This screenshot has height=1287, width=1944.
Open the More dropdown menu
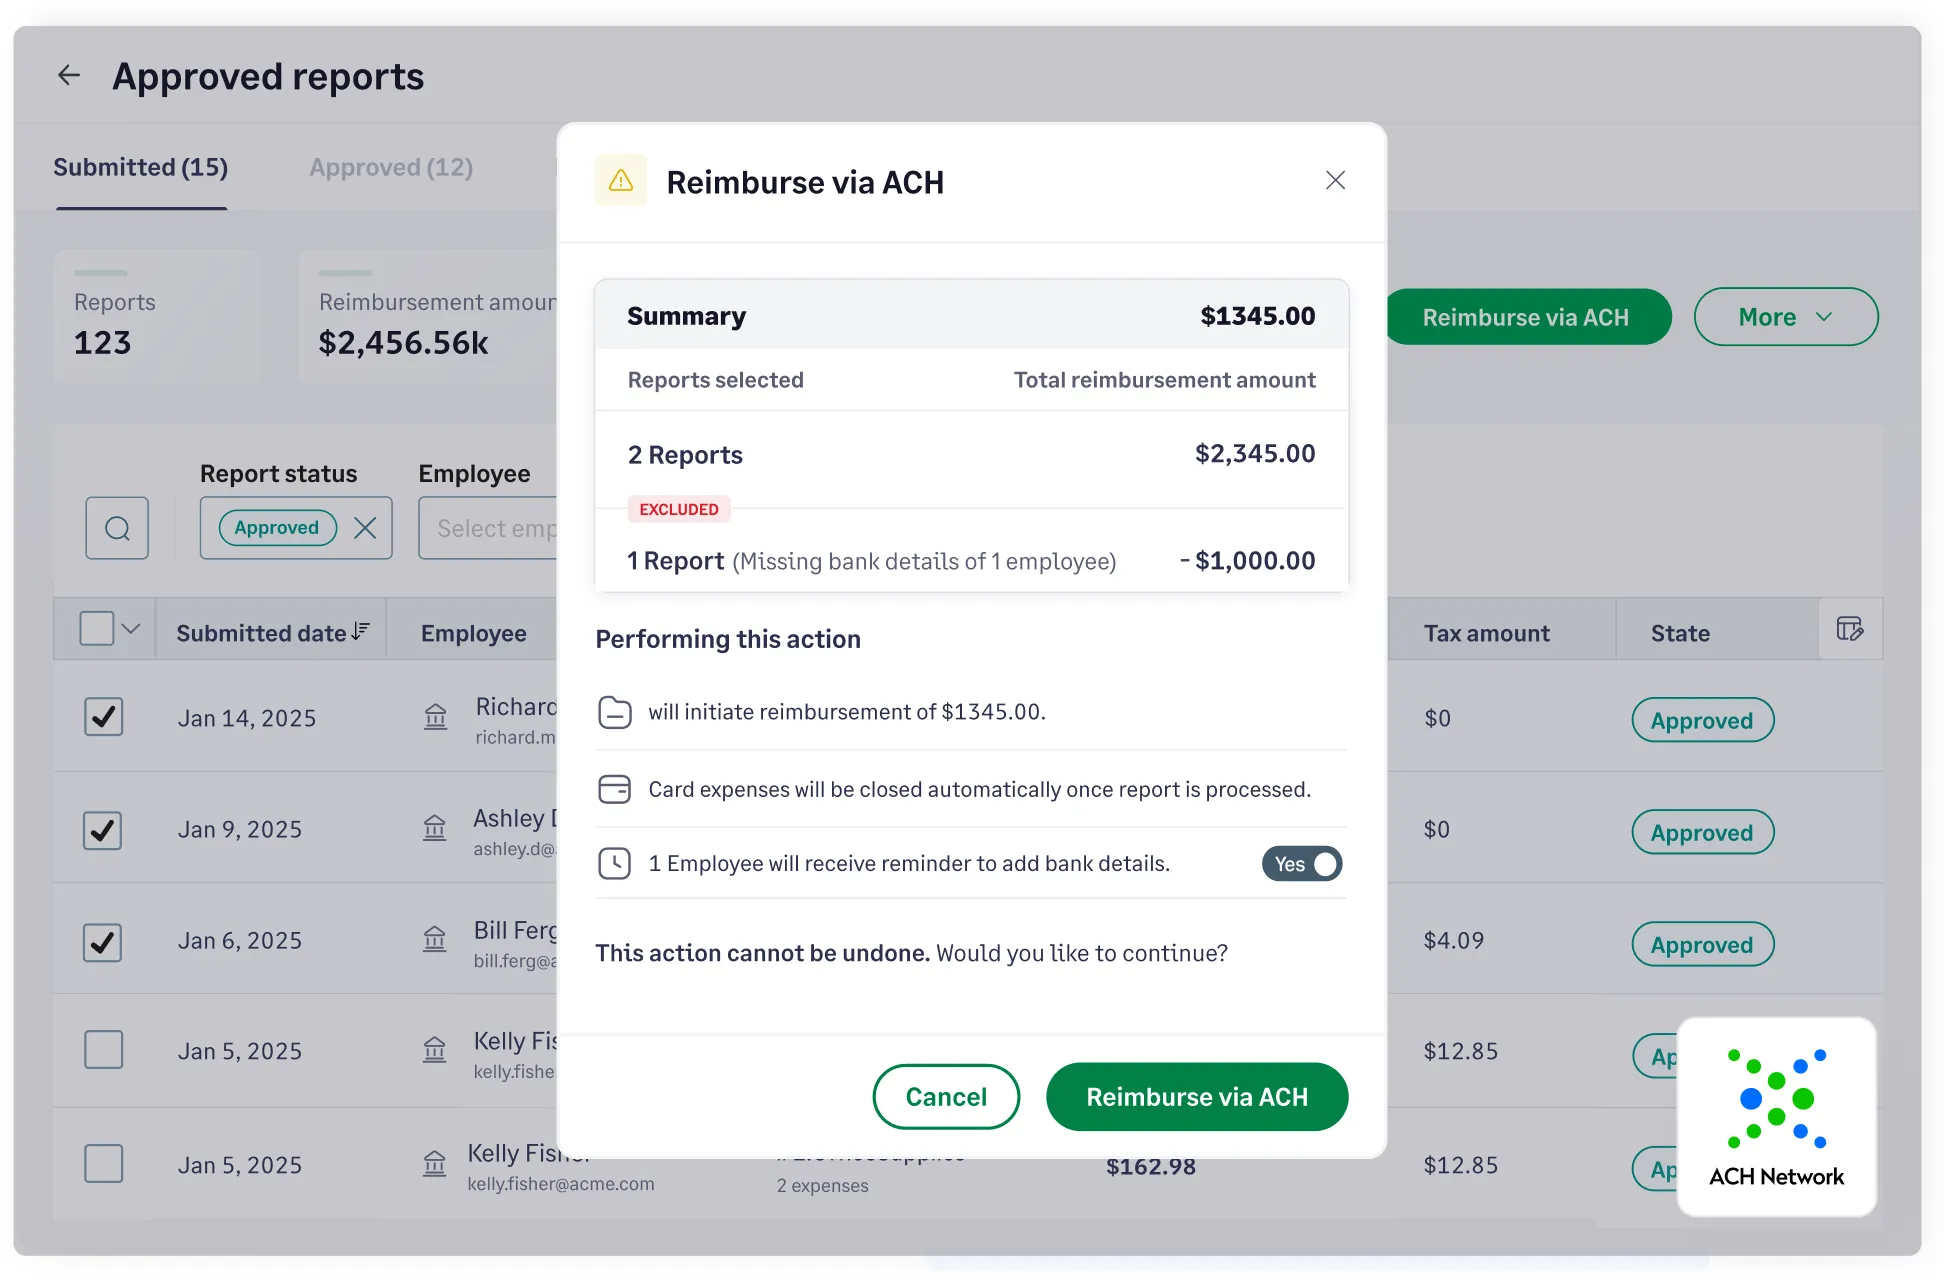point(1786,316)
